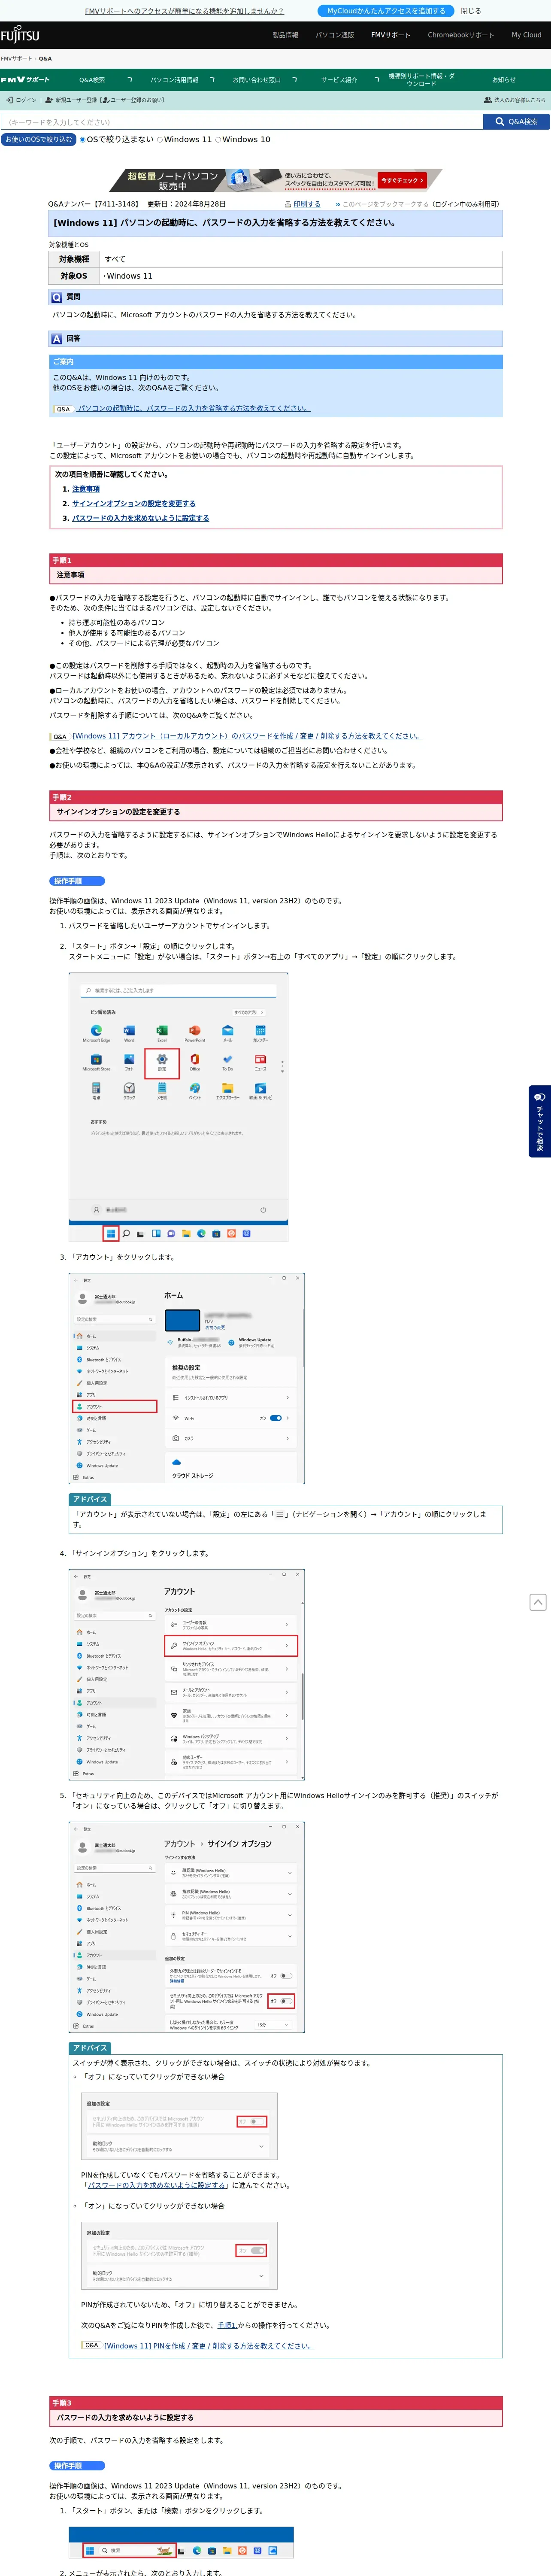Screen dimensions: 551x2576
Task: Click the 手順1 link in the advice box
Action: point(227,2325)
